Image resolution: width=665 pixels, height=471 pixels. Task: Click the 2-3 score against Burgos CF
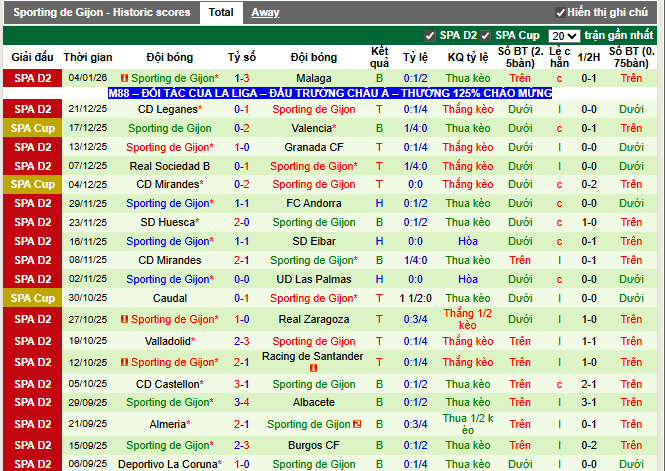tap(242, 446)
